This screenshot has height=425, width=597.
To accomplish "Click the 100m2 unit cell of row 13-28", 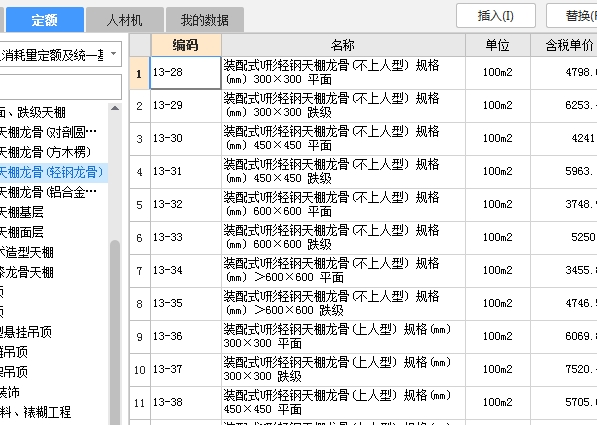I will [498, 73].
